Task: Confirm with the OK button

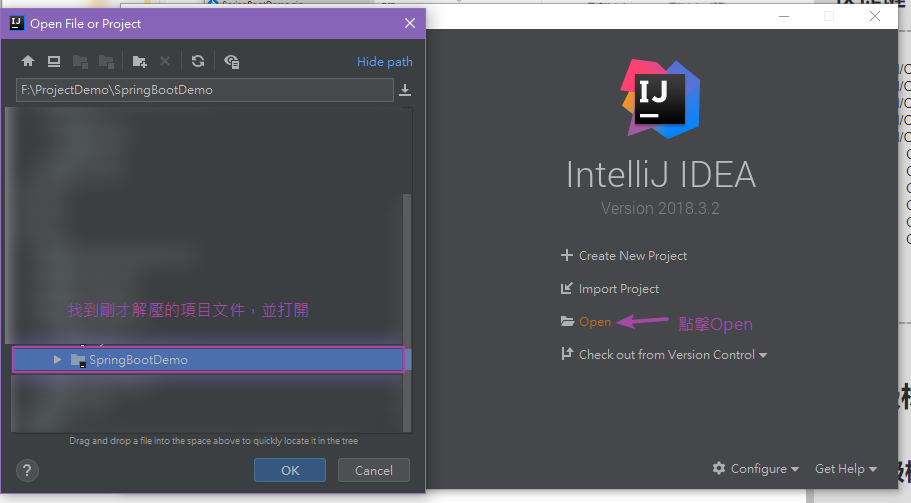Action: [290, 470]
